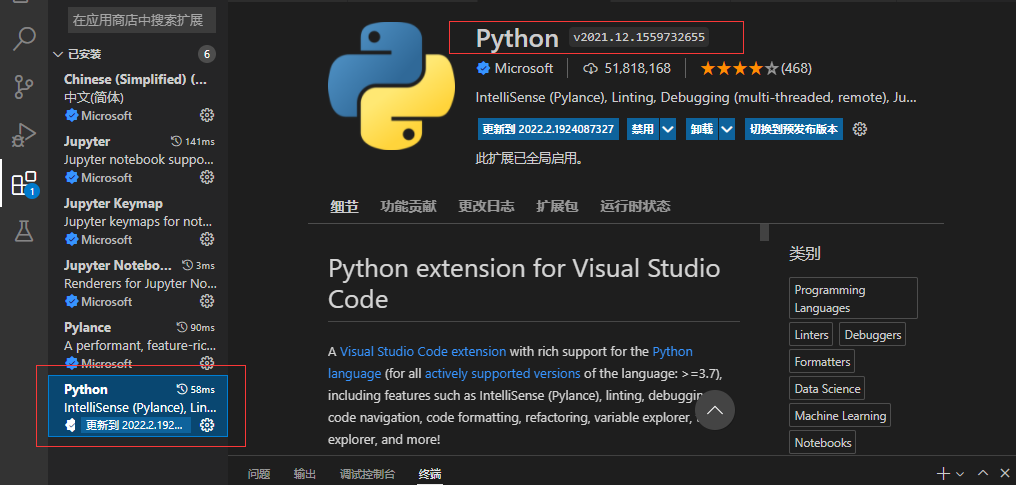Switch to the 功能贡献 tab
The image size is (1016, 485).
tap(408, 207)
